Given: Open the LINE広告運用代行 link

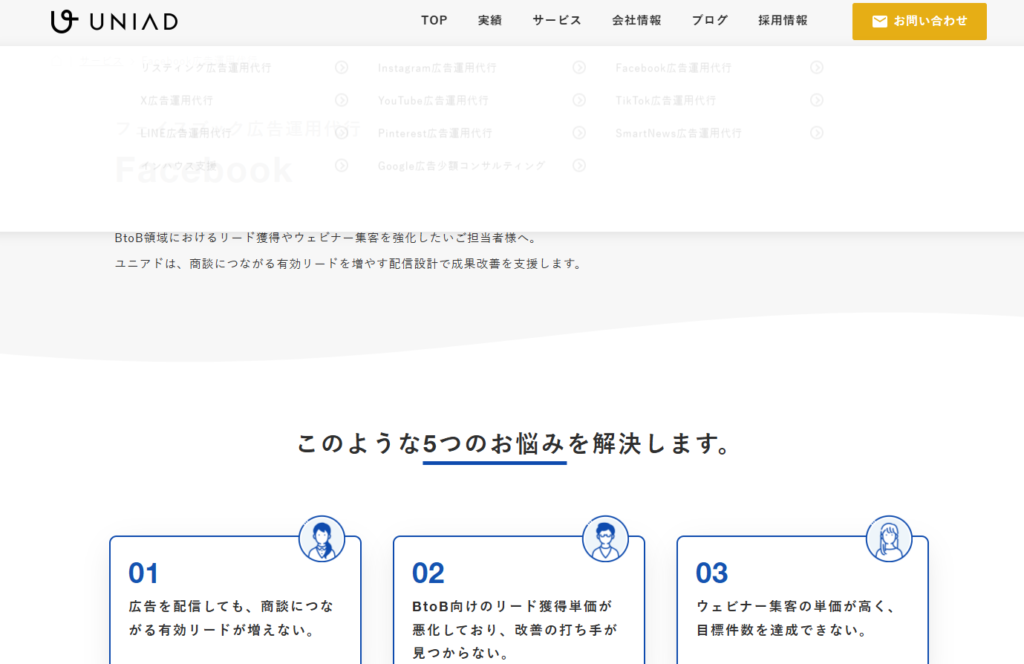Looking at the screenshot, I should (186, 133).
